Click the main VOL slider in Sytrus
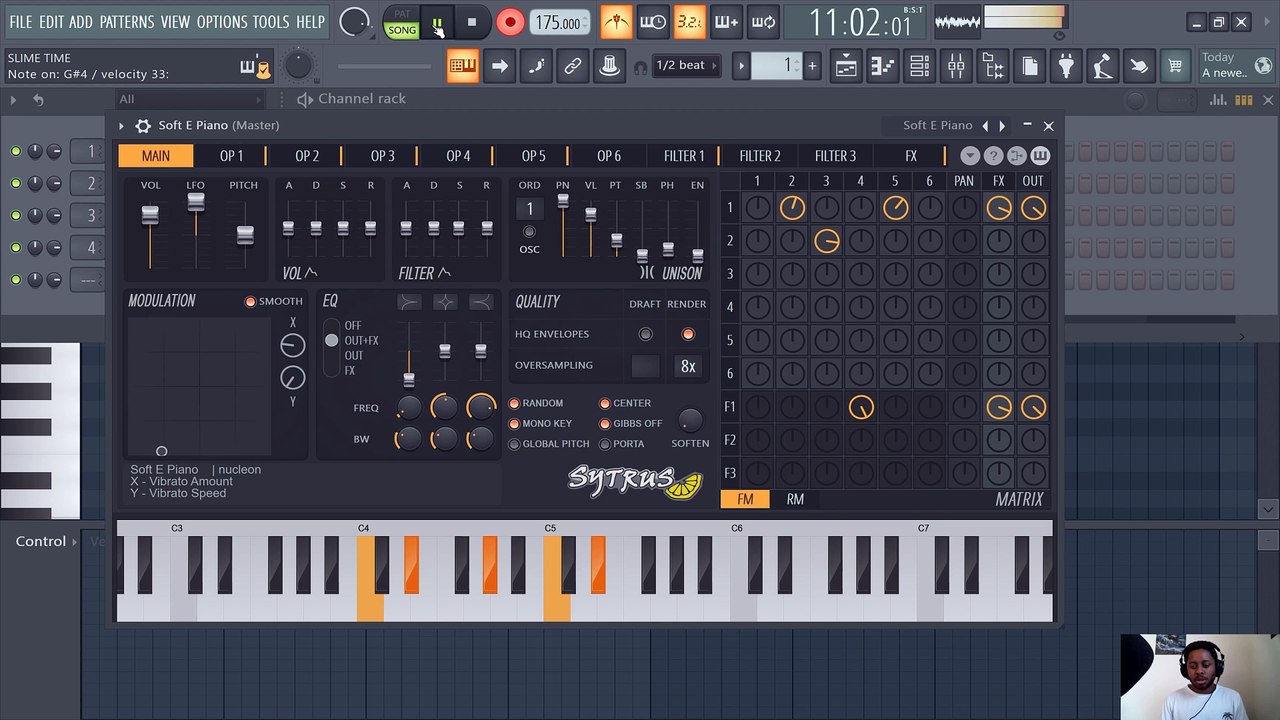The height and width of the screenshot is (720, 1280). coord(150,214)
